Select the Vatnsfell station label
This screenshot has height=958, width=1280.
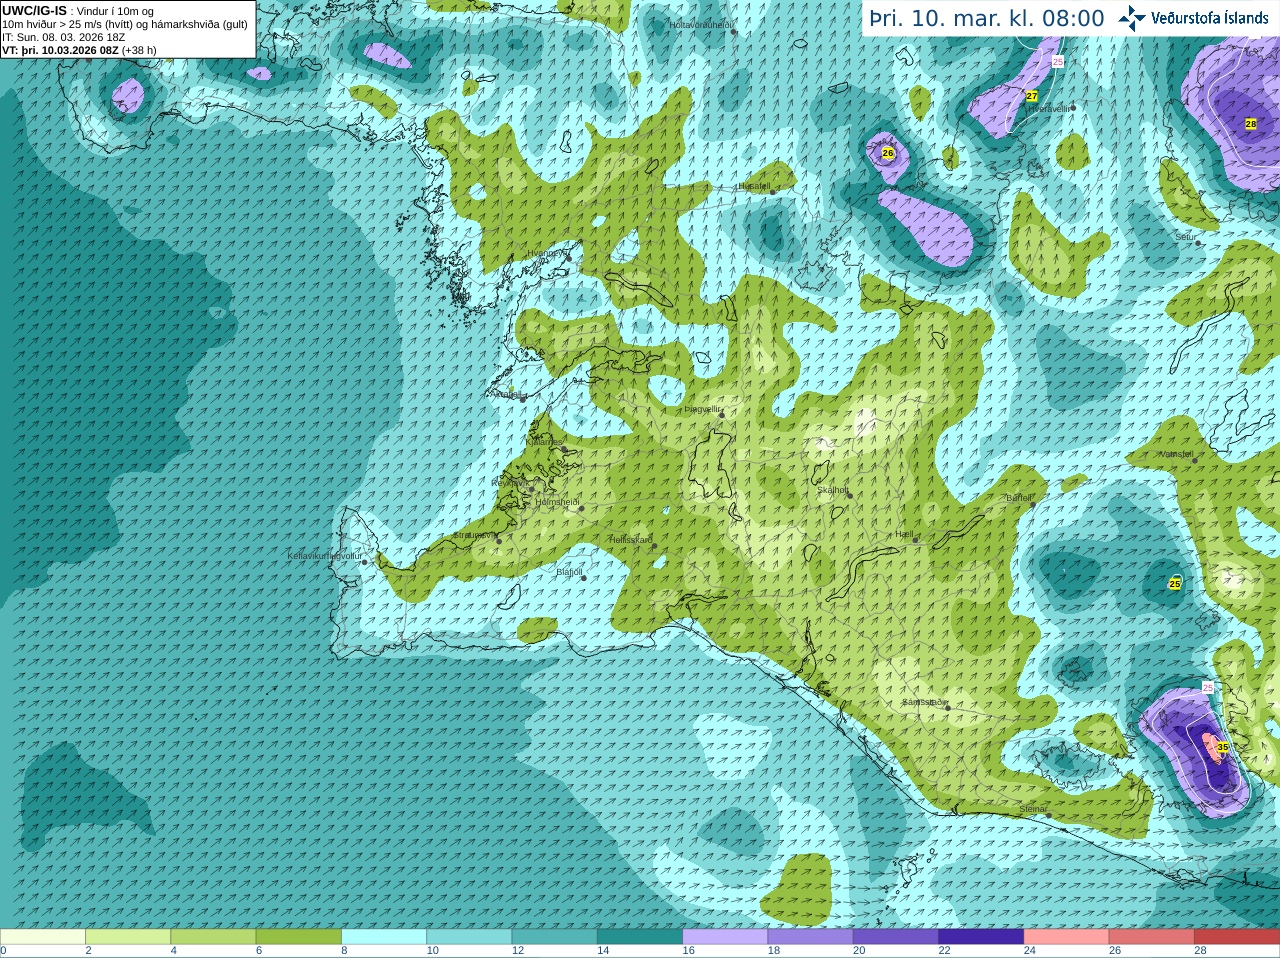1177,454
